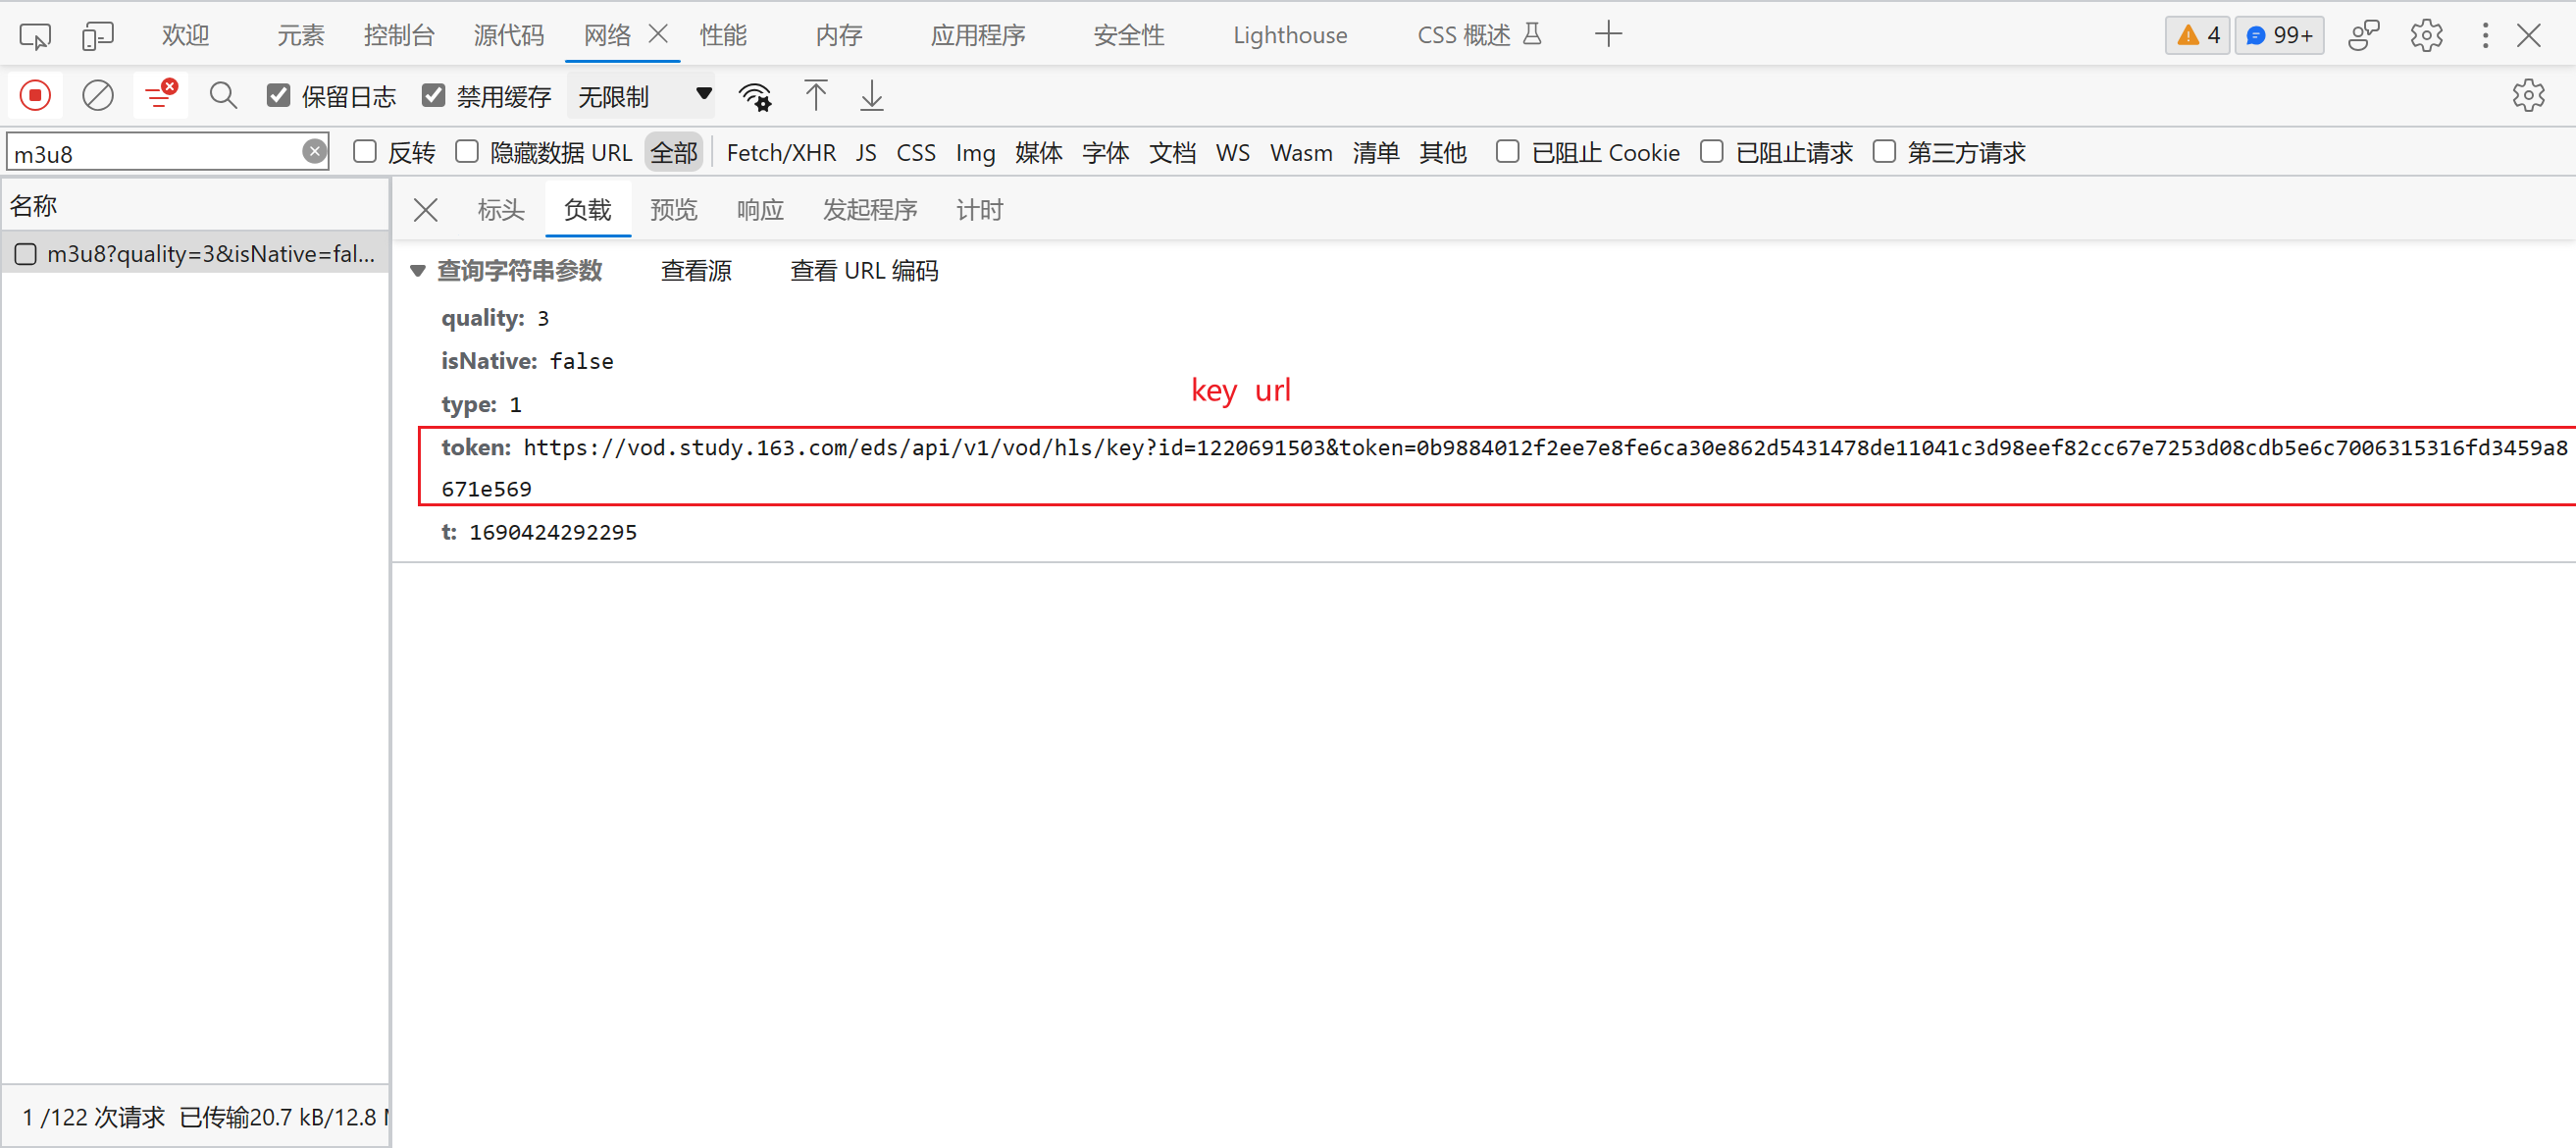
Task: Open DevTools settings gear
Action: pyautogui.click(x=2426, y=34)
